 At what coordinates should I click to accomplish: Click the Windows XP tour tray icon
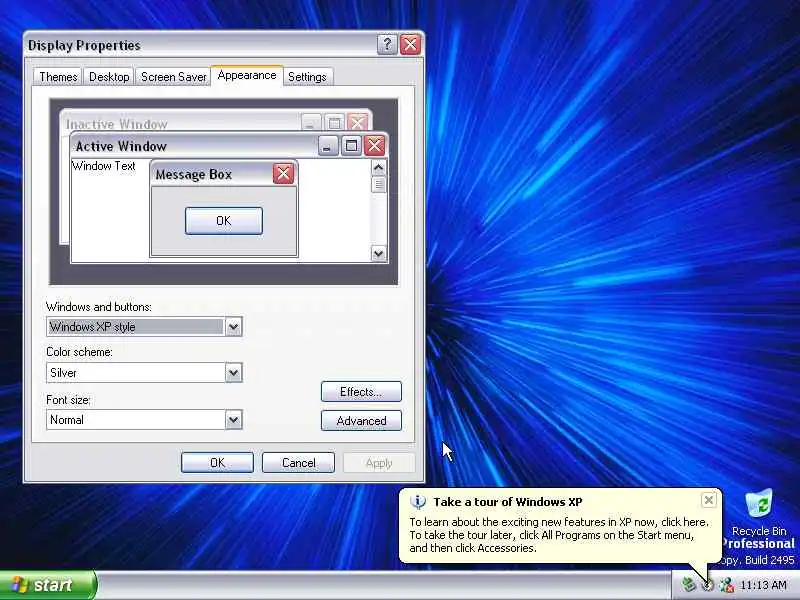click(x=708, y=585)
